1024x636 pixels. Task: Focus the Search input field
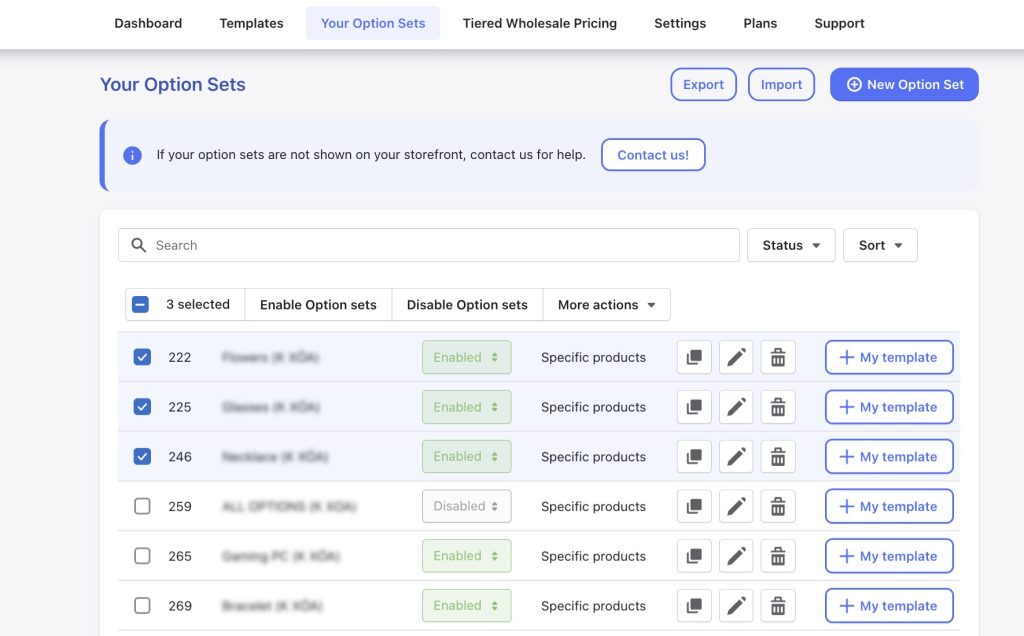pyautogui.click(x=428, y=245)
